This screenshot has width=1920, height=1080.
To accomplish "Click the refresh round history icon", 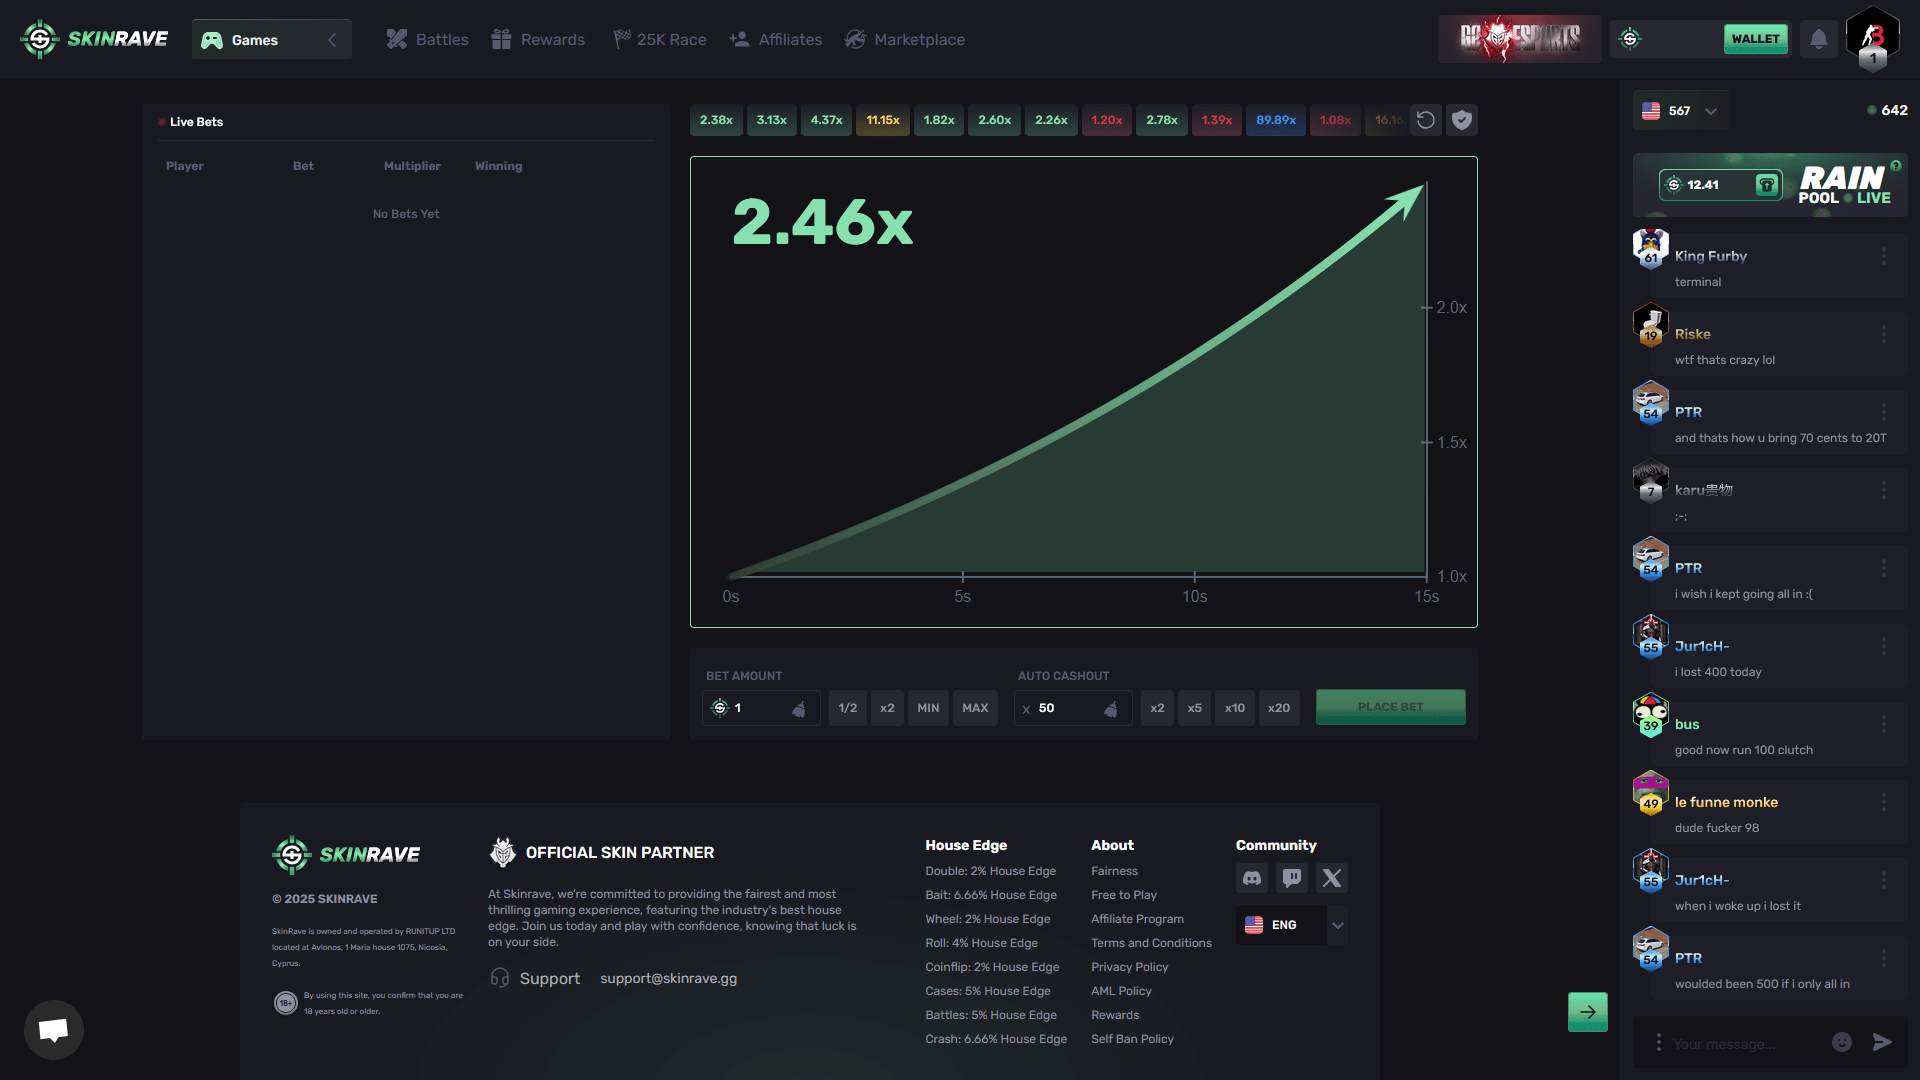I will (1425, 119).
